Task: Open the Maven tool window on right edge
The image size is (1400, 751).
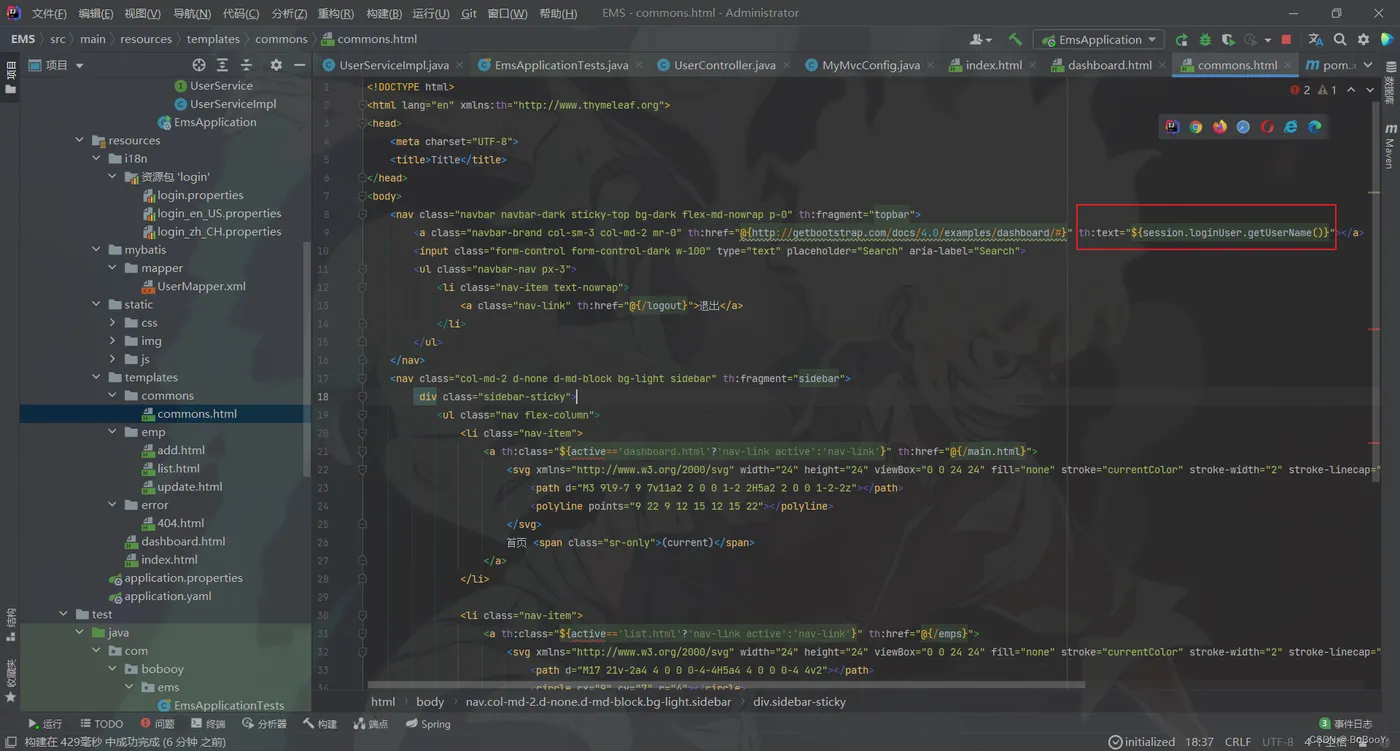Action: (x=1390, y=146)
